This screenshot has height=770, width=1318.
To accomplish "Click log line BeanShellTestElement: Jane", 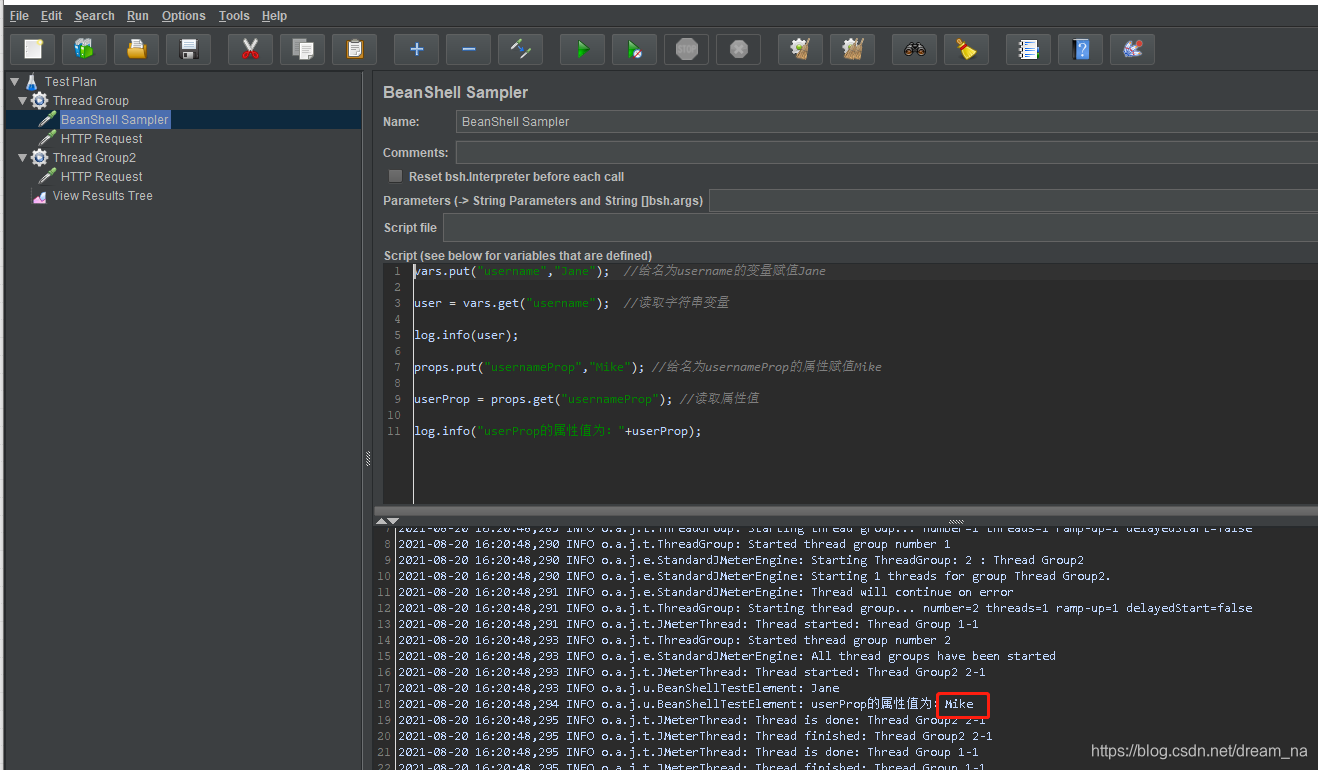I will (619, 688).
